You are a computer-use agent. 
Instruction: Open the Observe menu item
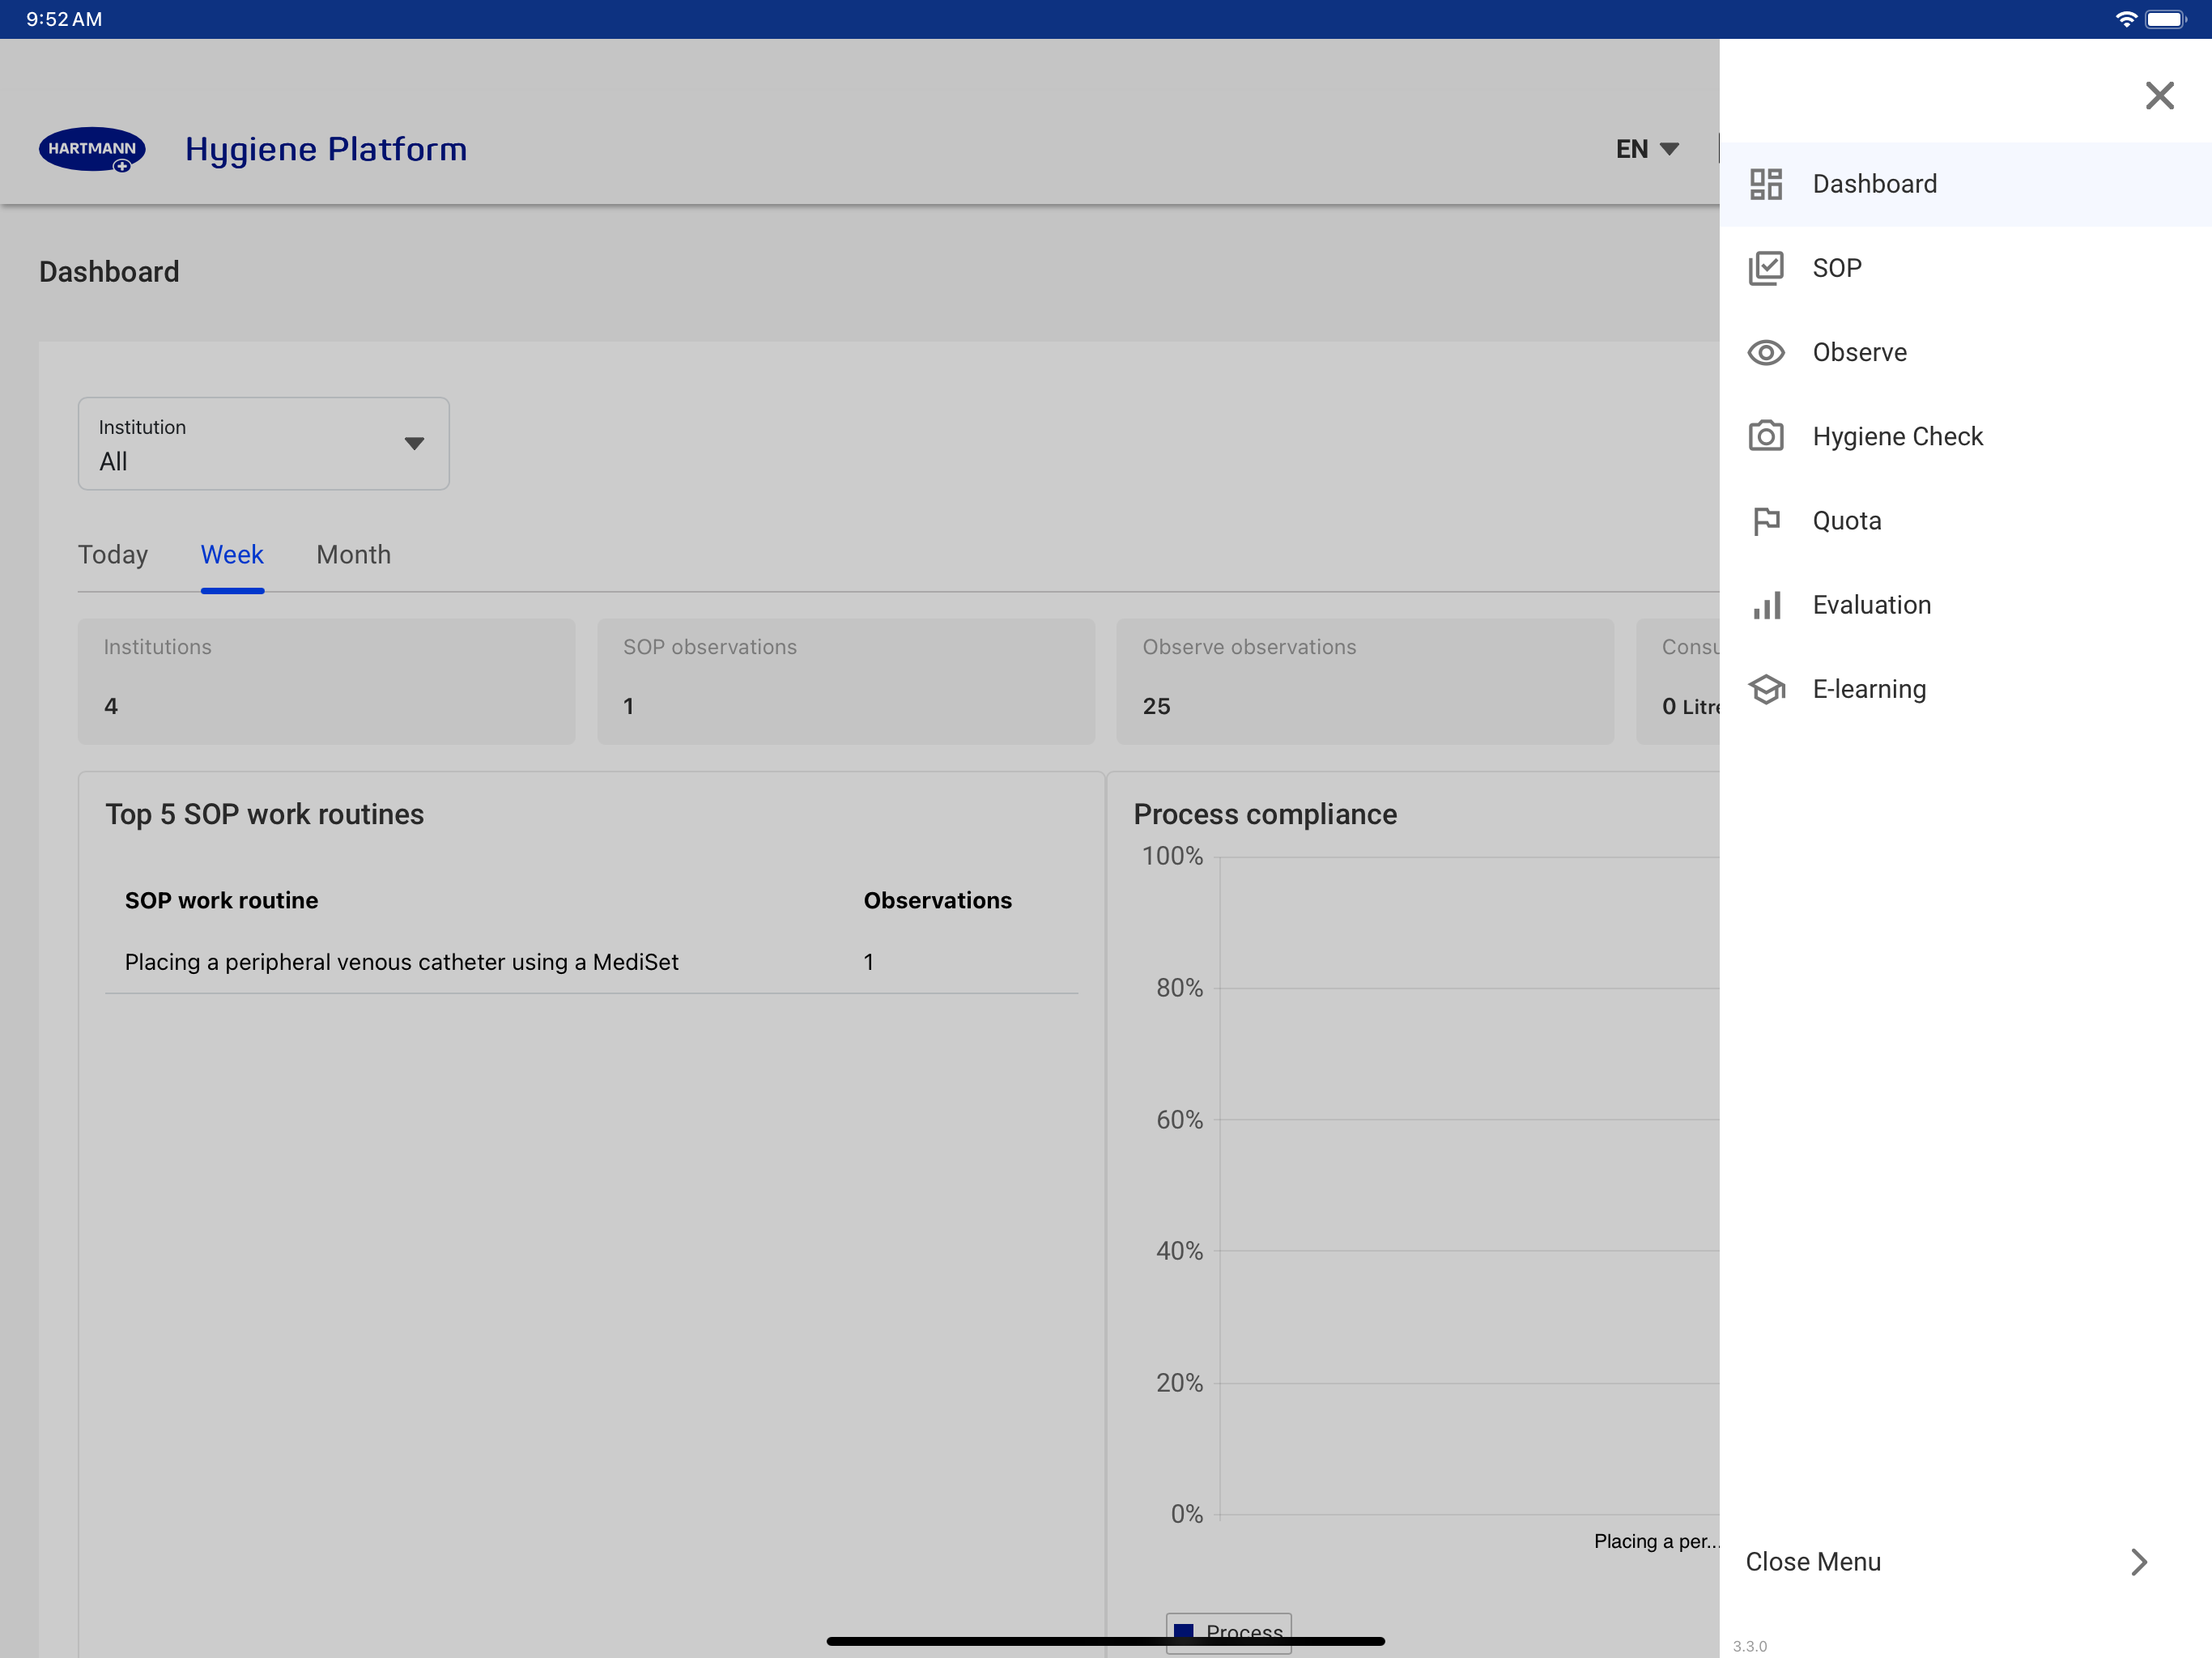pos(1965,352)
